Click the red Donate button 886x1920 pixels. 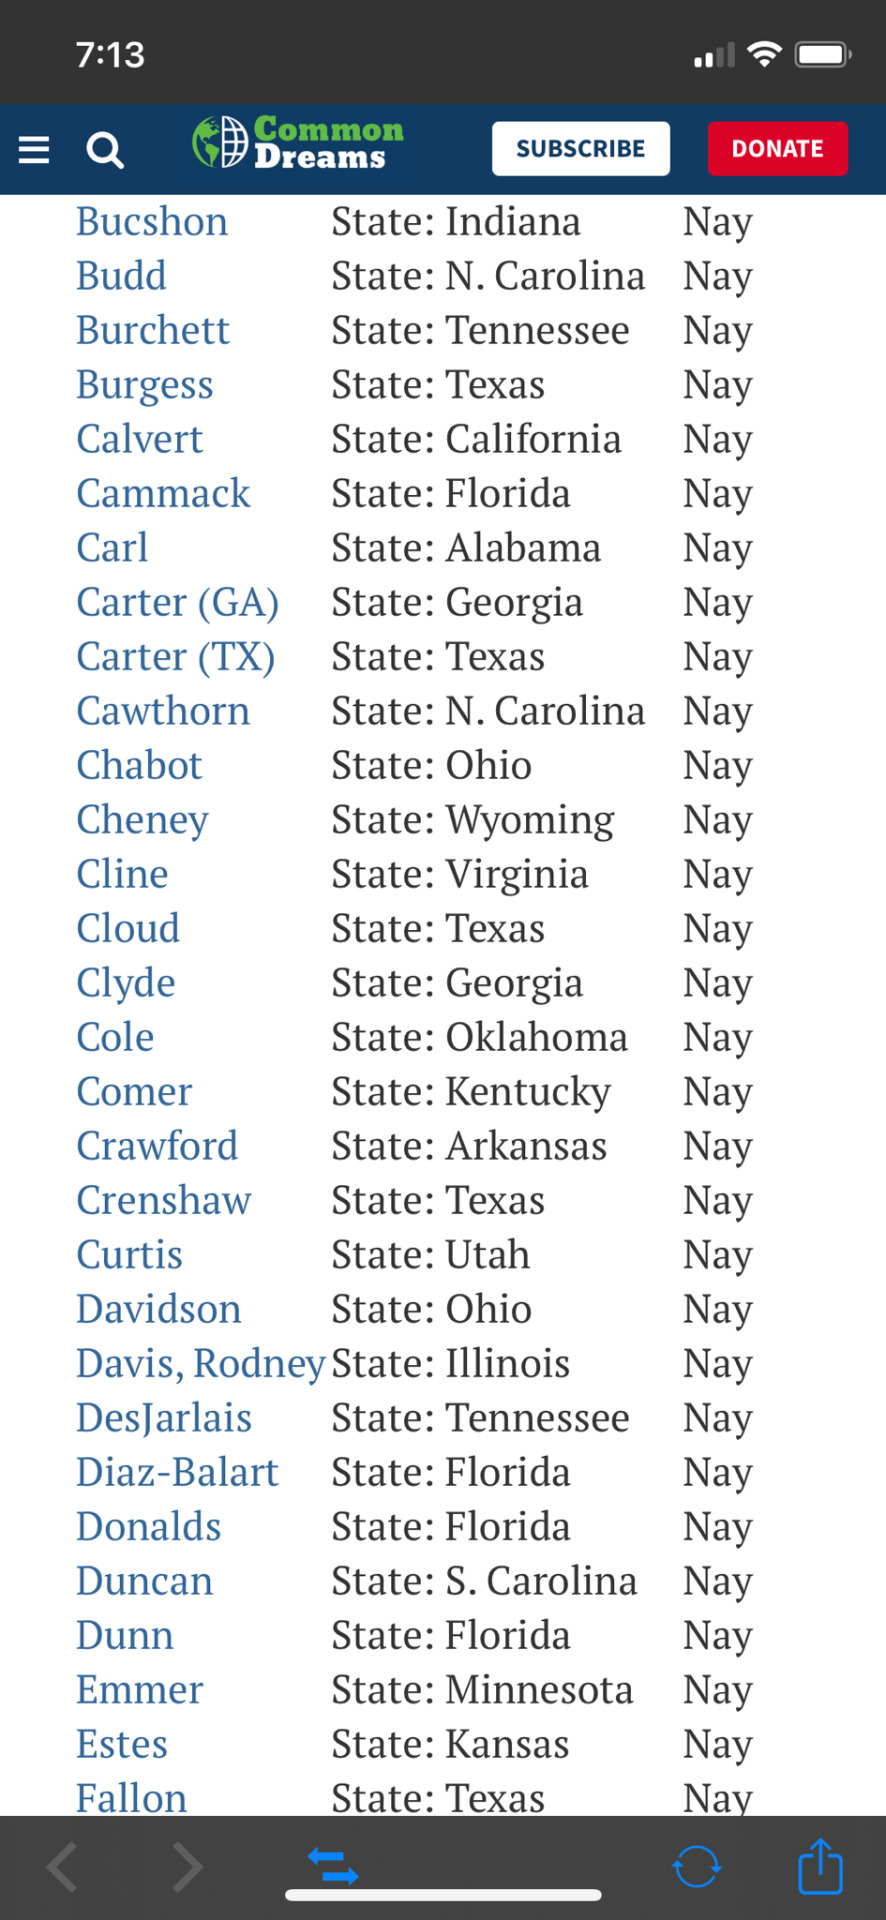778,148
